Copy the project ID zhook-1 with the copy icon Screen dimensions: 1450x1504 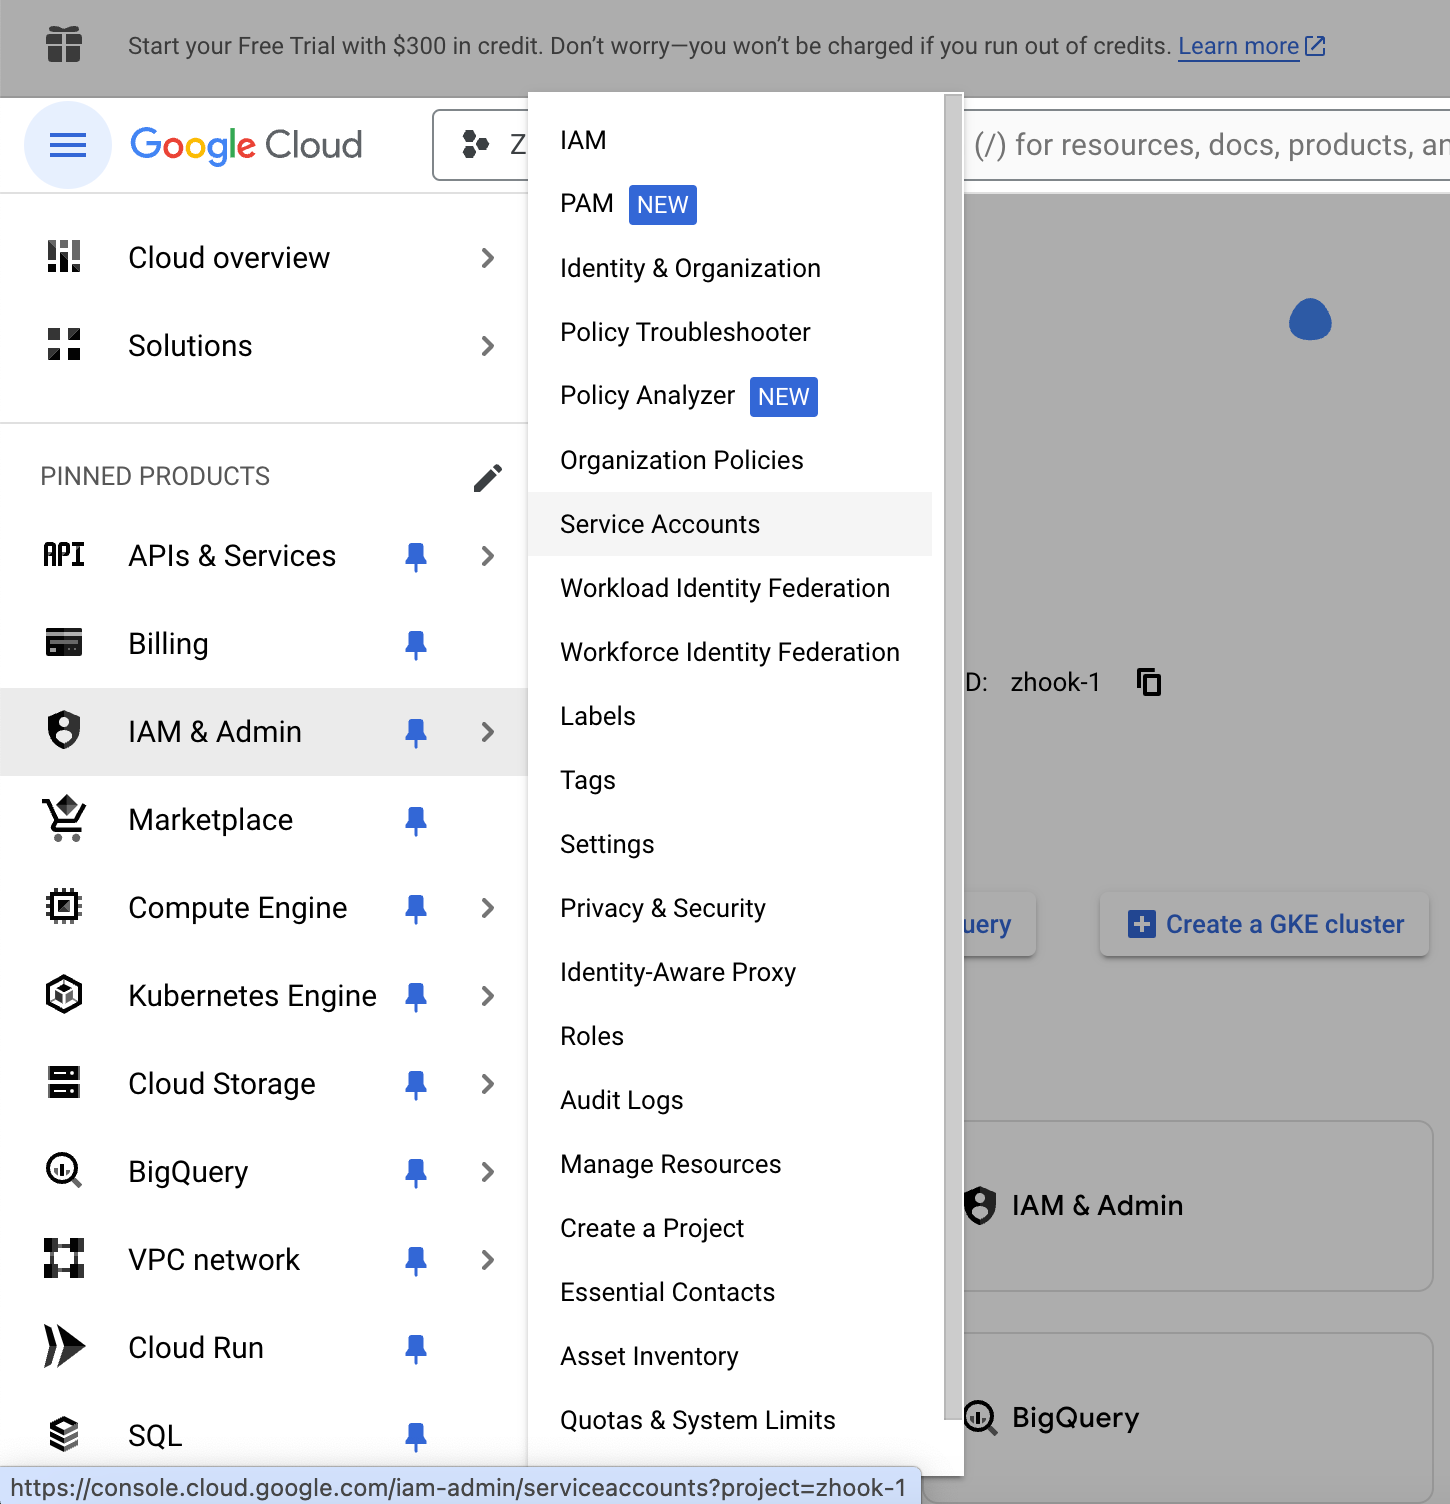1149,682
